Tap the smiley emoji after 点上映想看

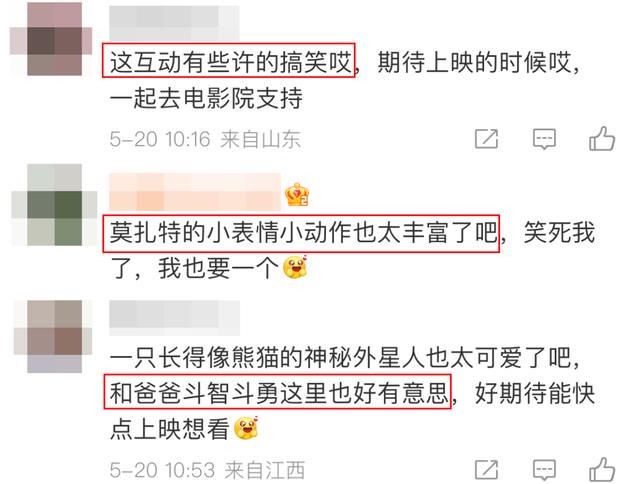246,428
